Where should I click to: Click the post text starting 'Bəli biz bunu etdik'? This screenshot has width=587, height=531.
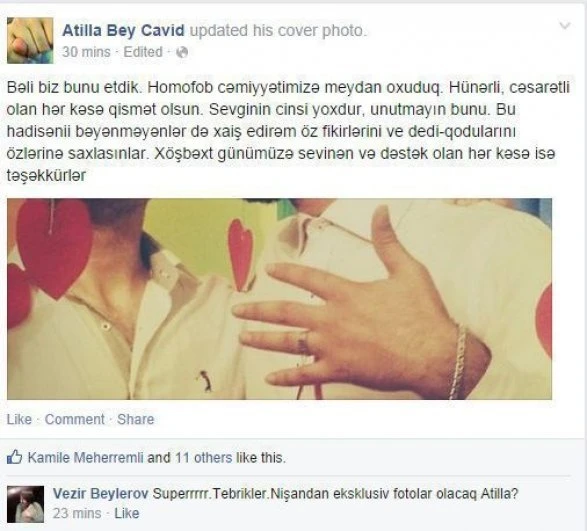click(288, 131)
